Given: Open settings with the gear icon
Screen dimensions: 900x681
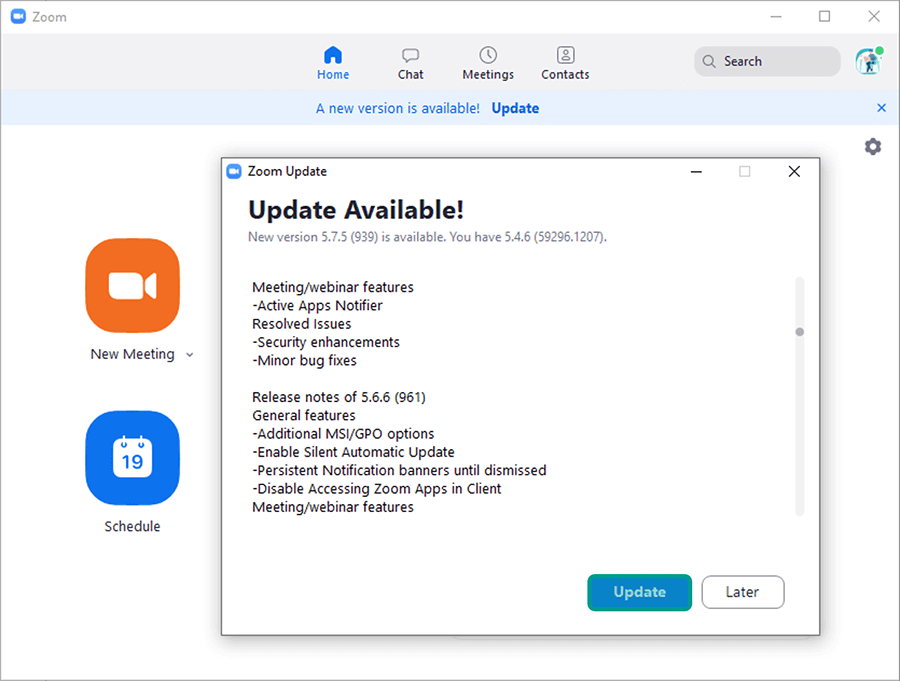Looking at the screenshot, I should 872,146.
